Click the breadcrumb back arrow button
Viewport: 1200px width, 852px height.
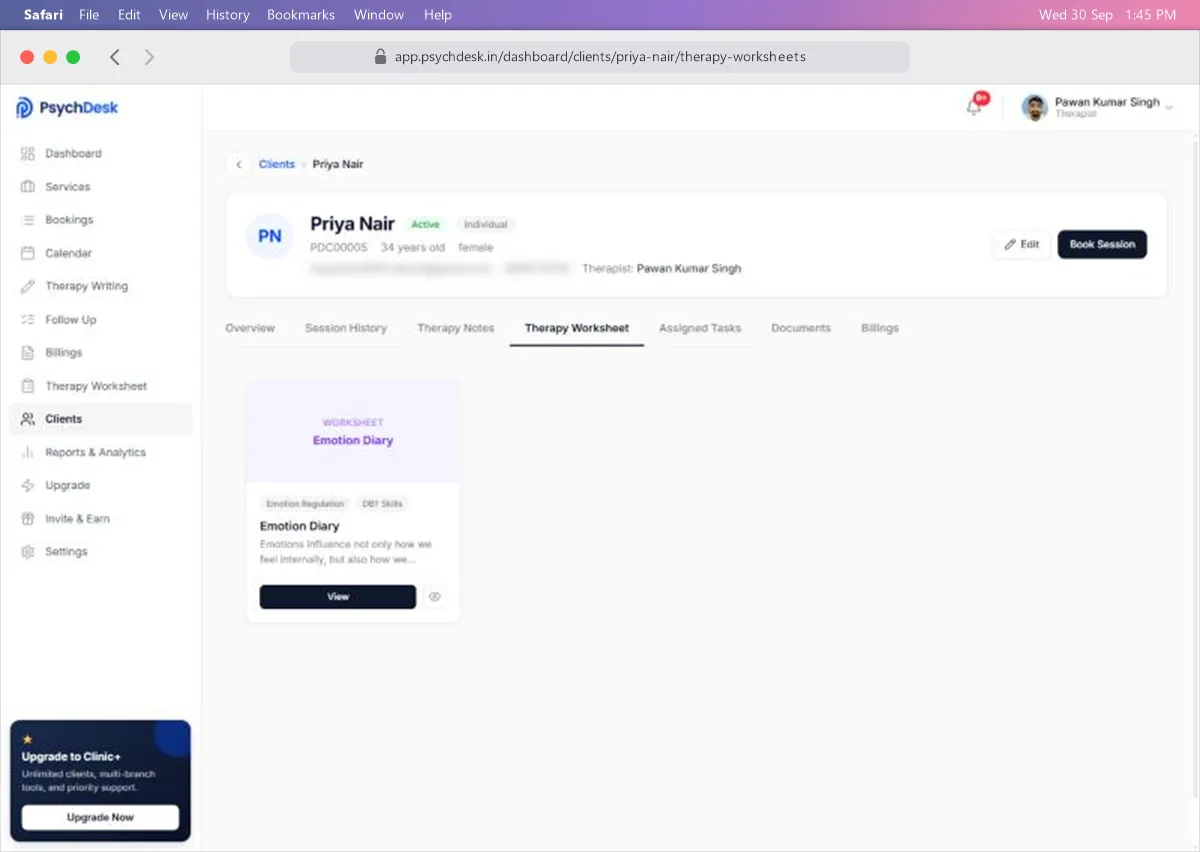(x=238, y=164)
